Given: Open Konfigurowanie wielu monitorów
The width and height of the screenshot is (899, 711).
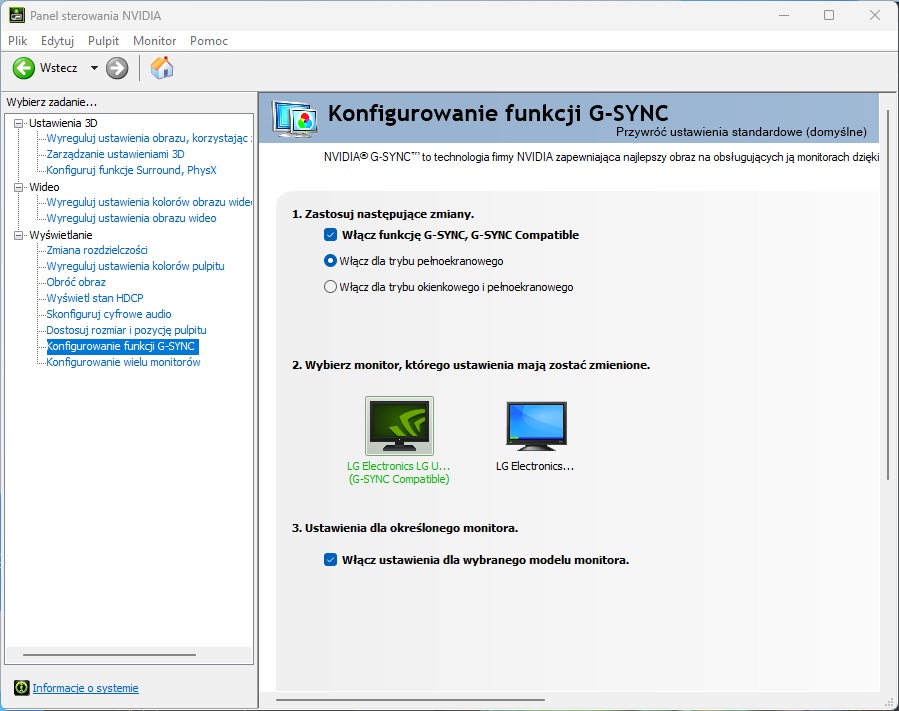Looking at the screenshot, I should point(123,362).
